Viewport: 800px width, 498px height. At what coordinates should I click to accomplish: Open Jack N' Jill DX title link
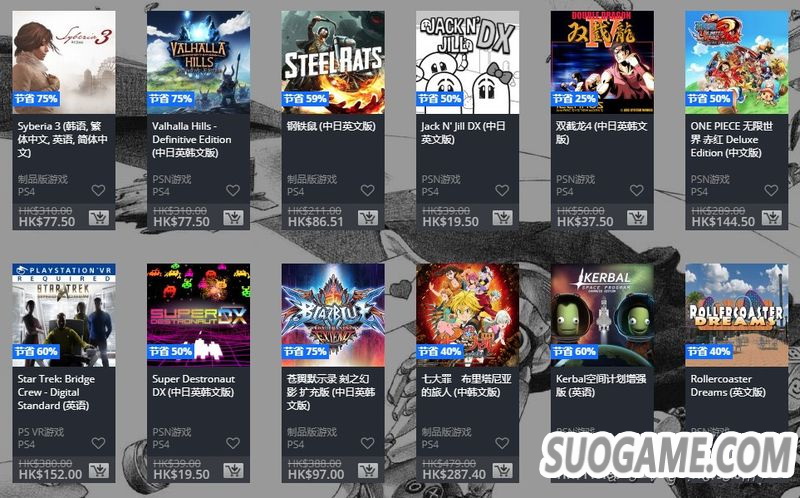coord(463,133)
